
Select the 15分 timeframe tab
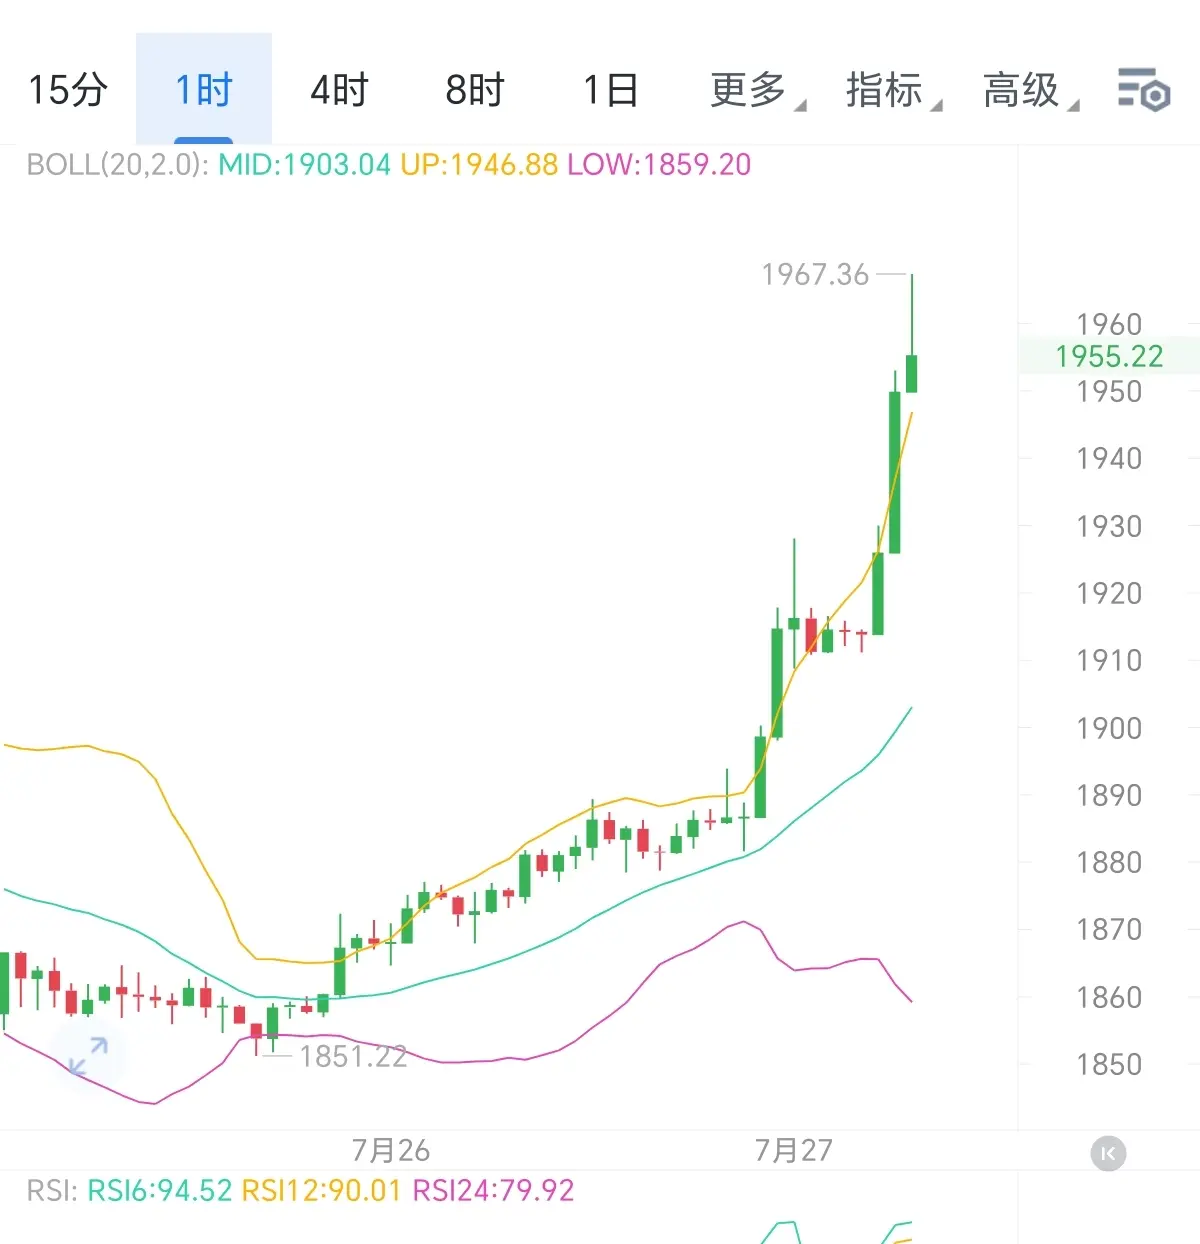pyautogui.click(x=68, y=90)
